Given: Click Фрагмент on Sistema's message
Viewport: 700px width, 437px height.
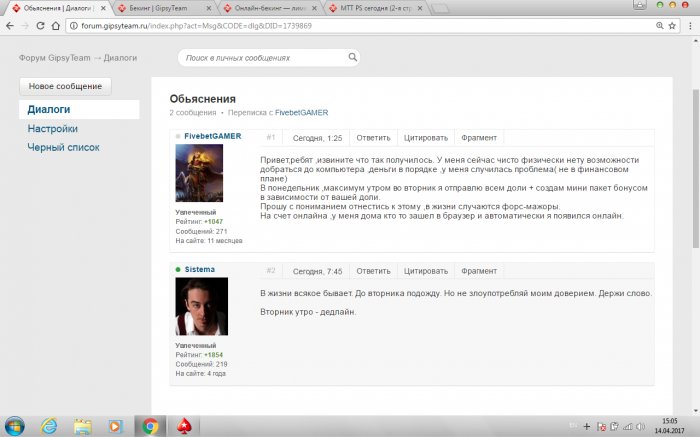Looking at the screenshot, I should (479, 271).
